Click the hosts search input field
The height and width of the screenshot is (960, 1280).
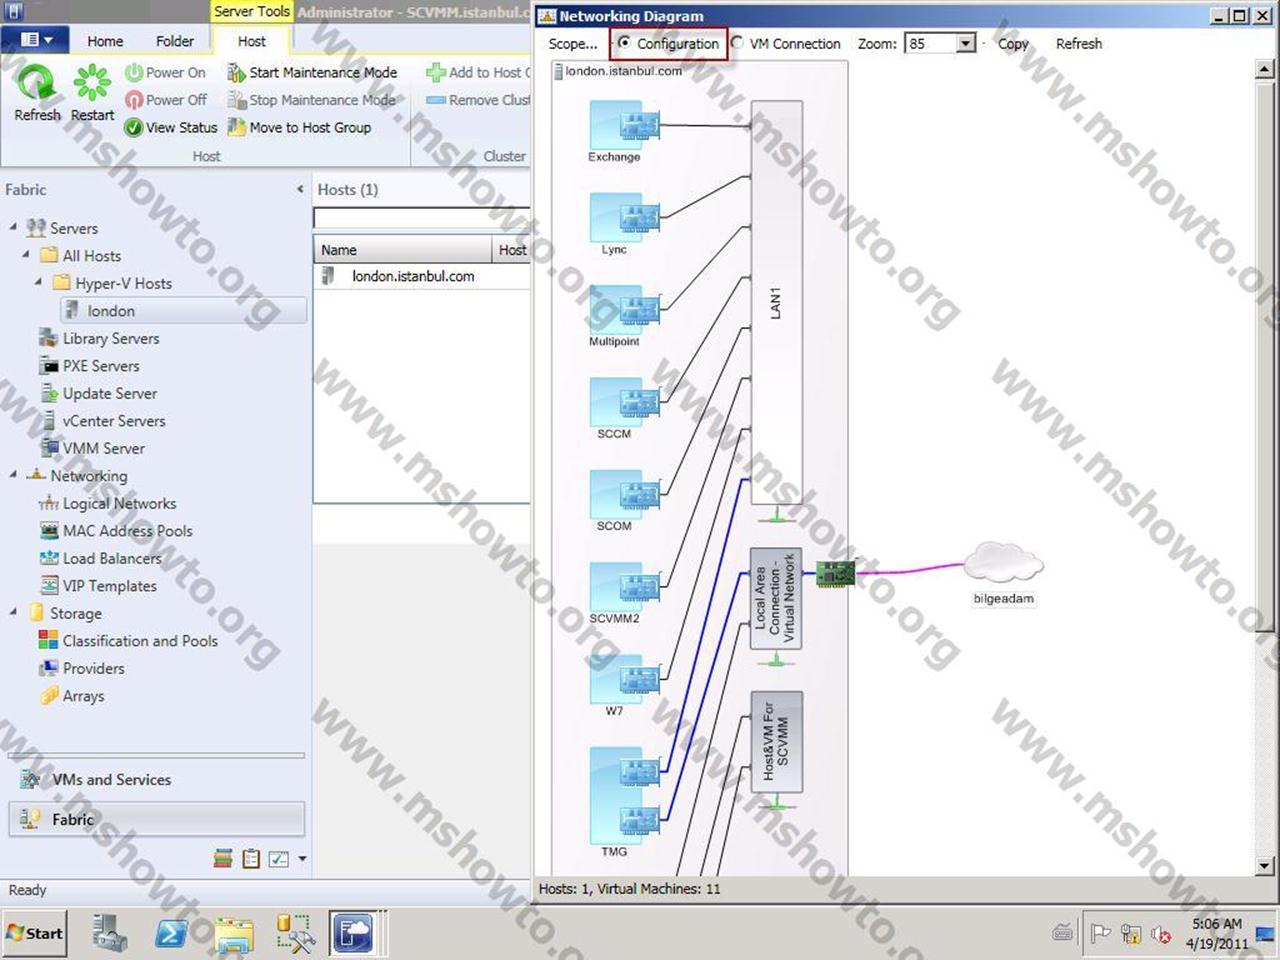coord(421,218)
